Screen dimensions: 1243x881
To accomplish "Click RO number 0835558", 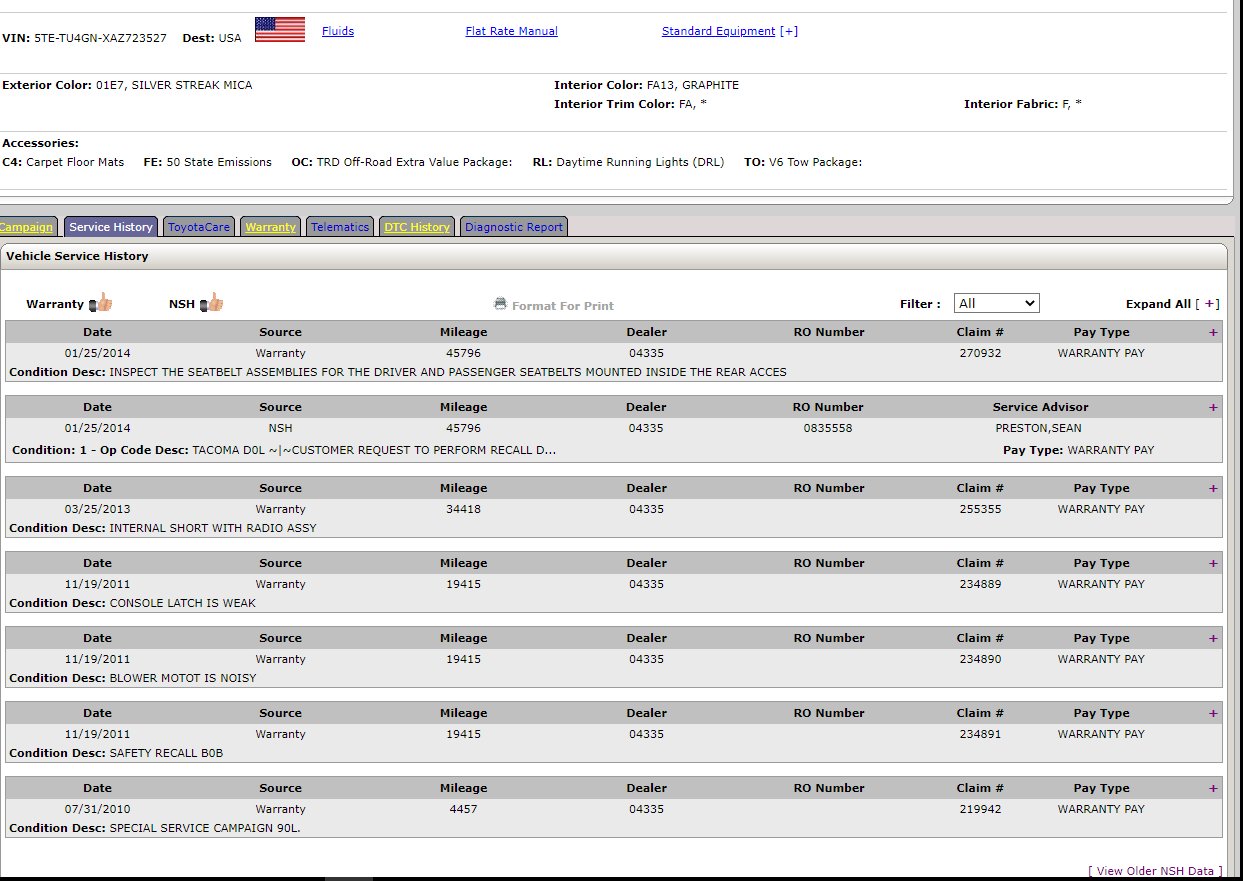I will (x=828, y=428).
